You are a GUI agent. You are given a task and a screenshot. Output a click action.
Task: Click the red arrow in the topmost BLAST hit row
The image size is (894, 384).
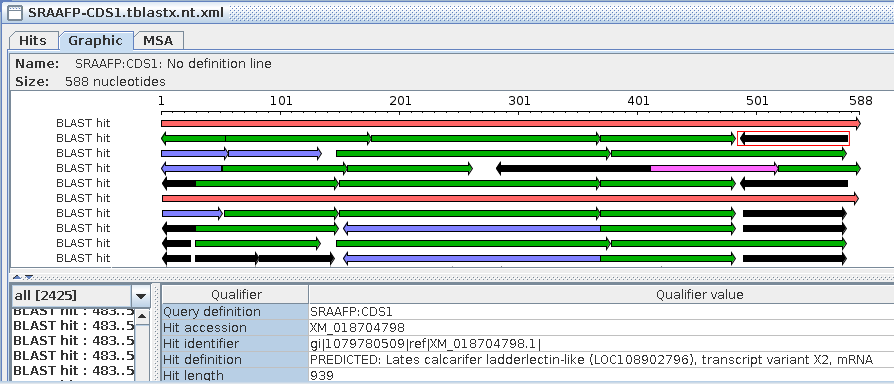tap(511, 123)
